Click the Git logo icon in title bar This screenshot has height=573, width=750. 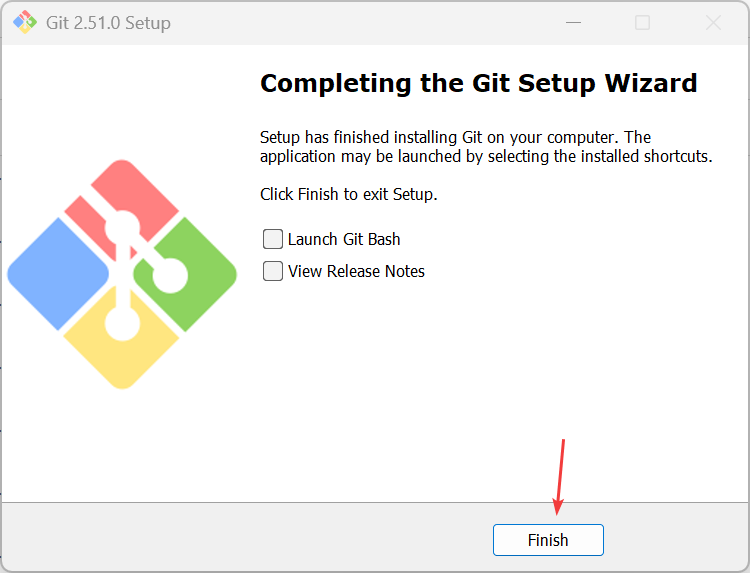coord(24,22)
